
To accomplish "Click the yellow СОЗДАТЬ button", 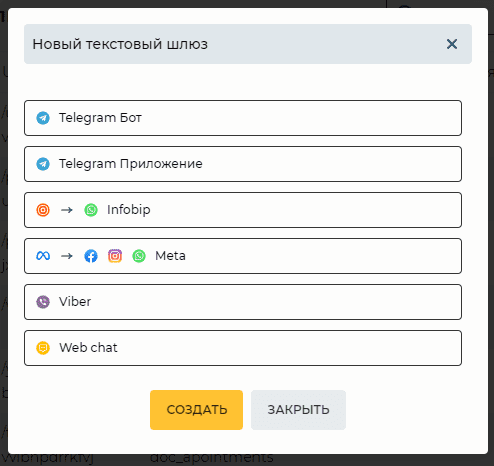I will coord(196,410).
